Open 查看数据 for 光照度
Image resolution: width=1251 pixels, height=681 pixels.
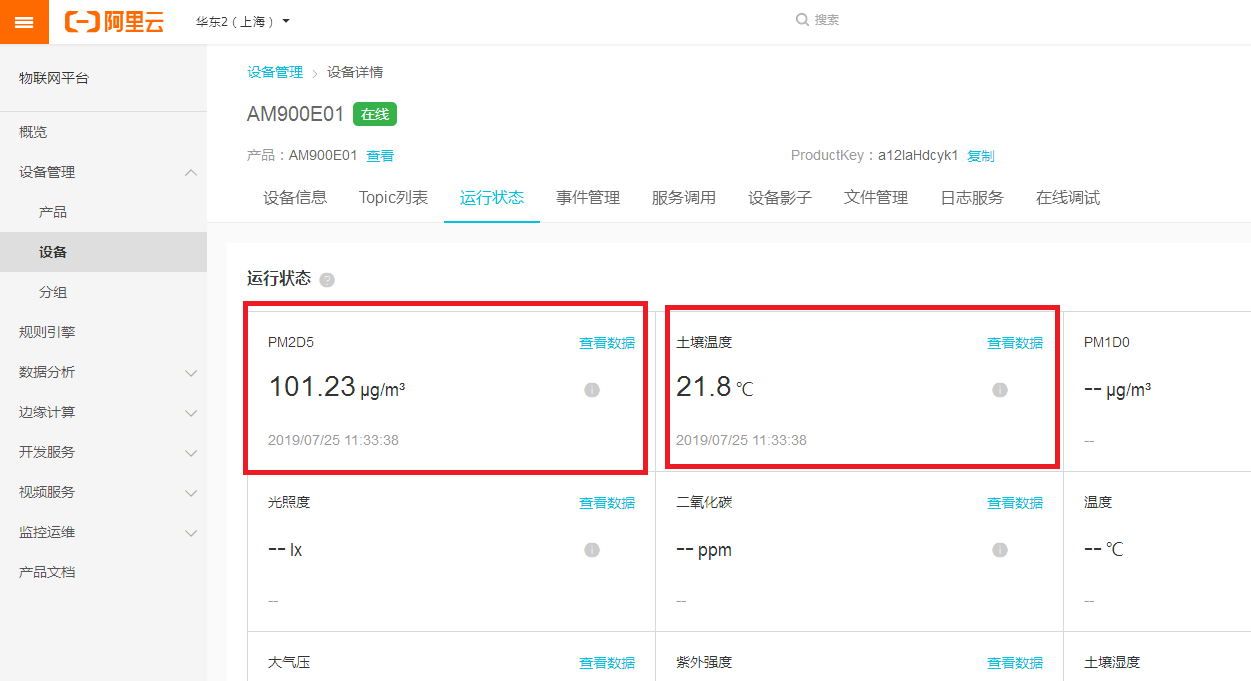(x=607, y=503)
